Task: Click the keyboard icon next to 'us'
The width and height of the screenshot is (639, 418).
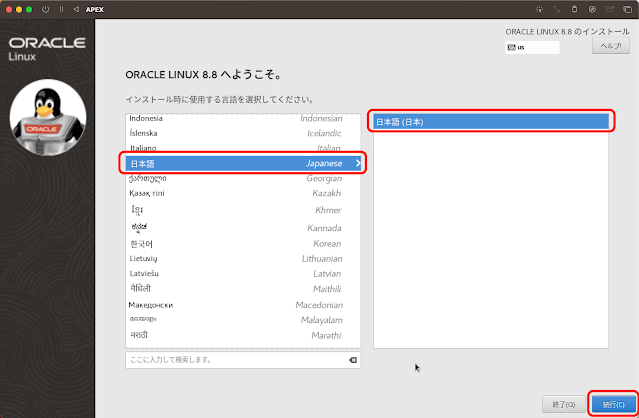Action: click(511, 47)
